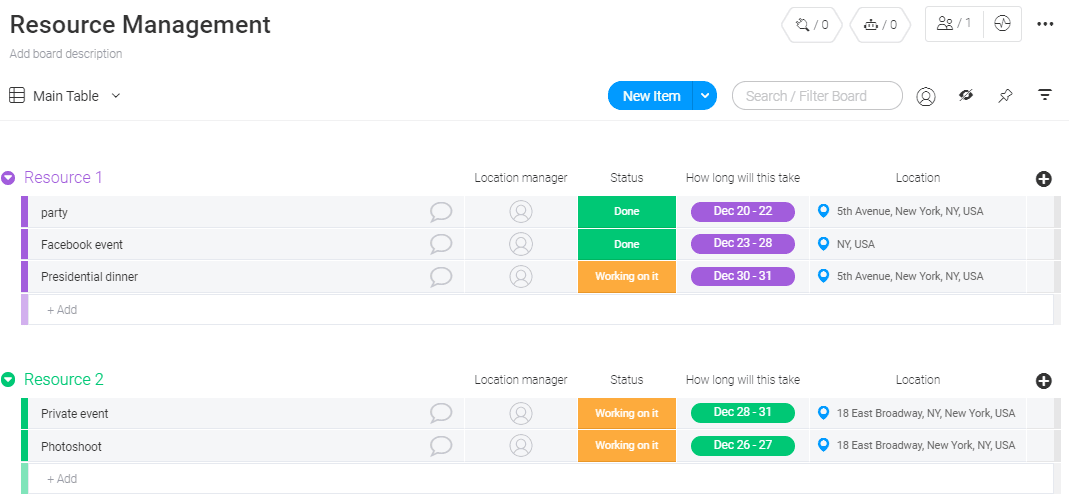Open the board activity log icon
The image size is (1069, 499).
[1002, 24]
